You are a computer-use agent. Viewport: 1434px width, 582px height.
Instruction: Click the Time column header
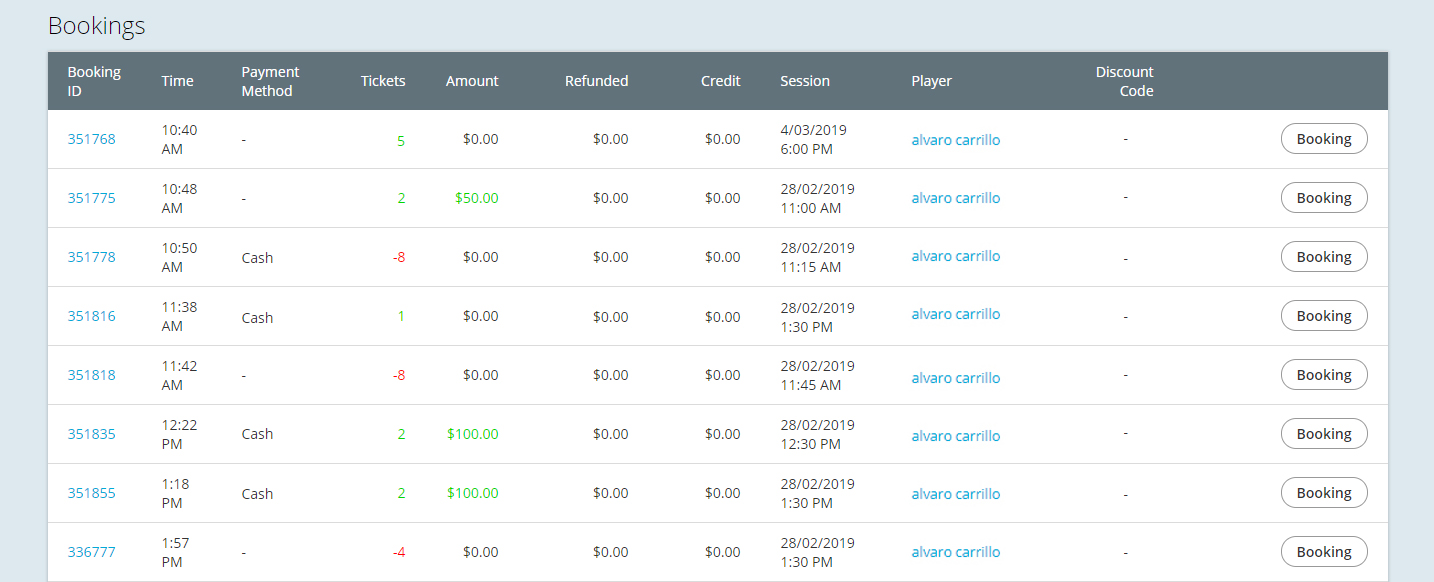click(177, 81)
